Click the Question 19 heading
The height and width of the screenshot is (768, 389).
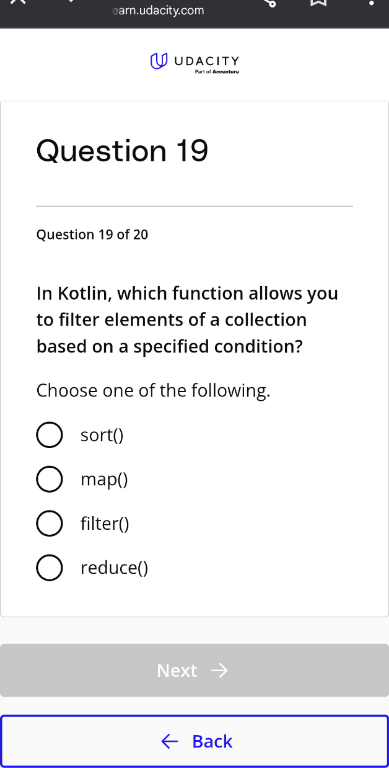click(122, 150)
